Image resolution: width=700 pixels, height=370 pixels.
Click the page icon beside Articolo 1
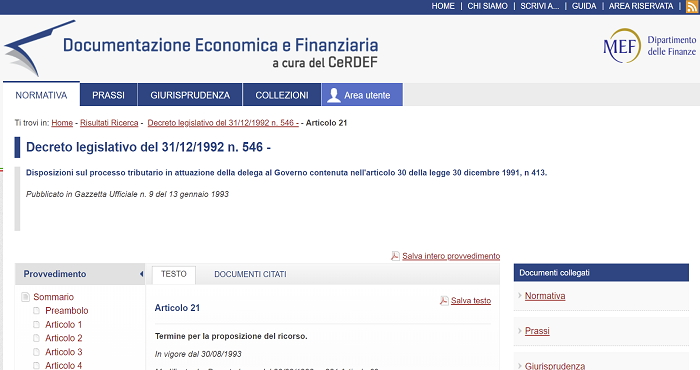coord(37,324)
